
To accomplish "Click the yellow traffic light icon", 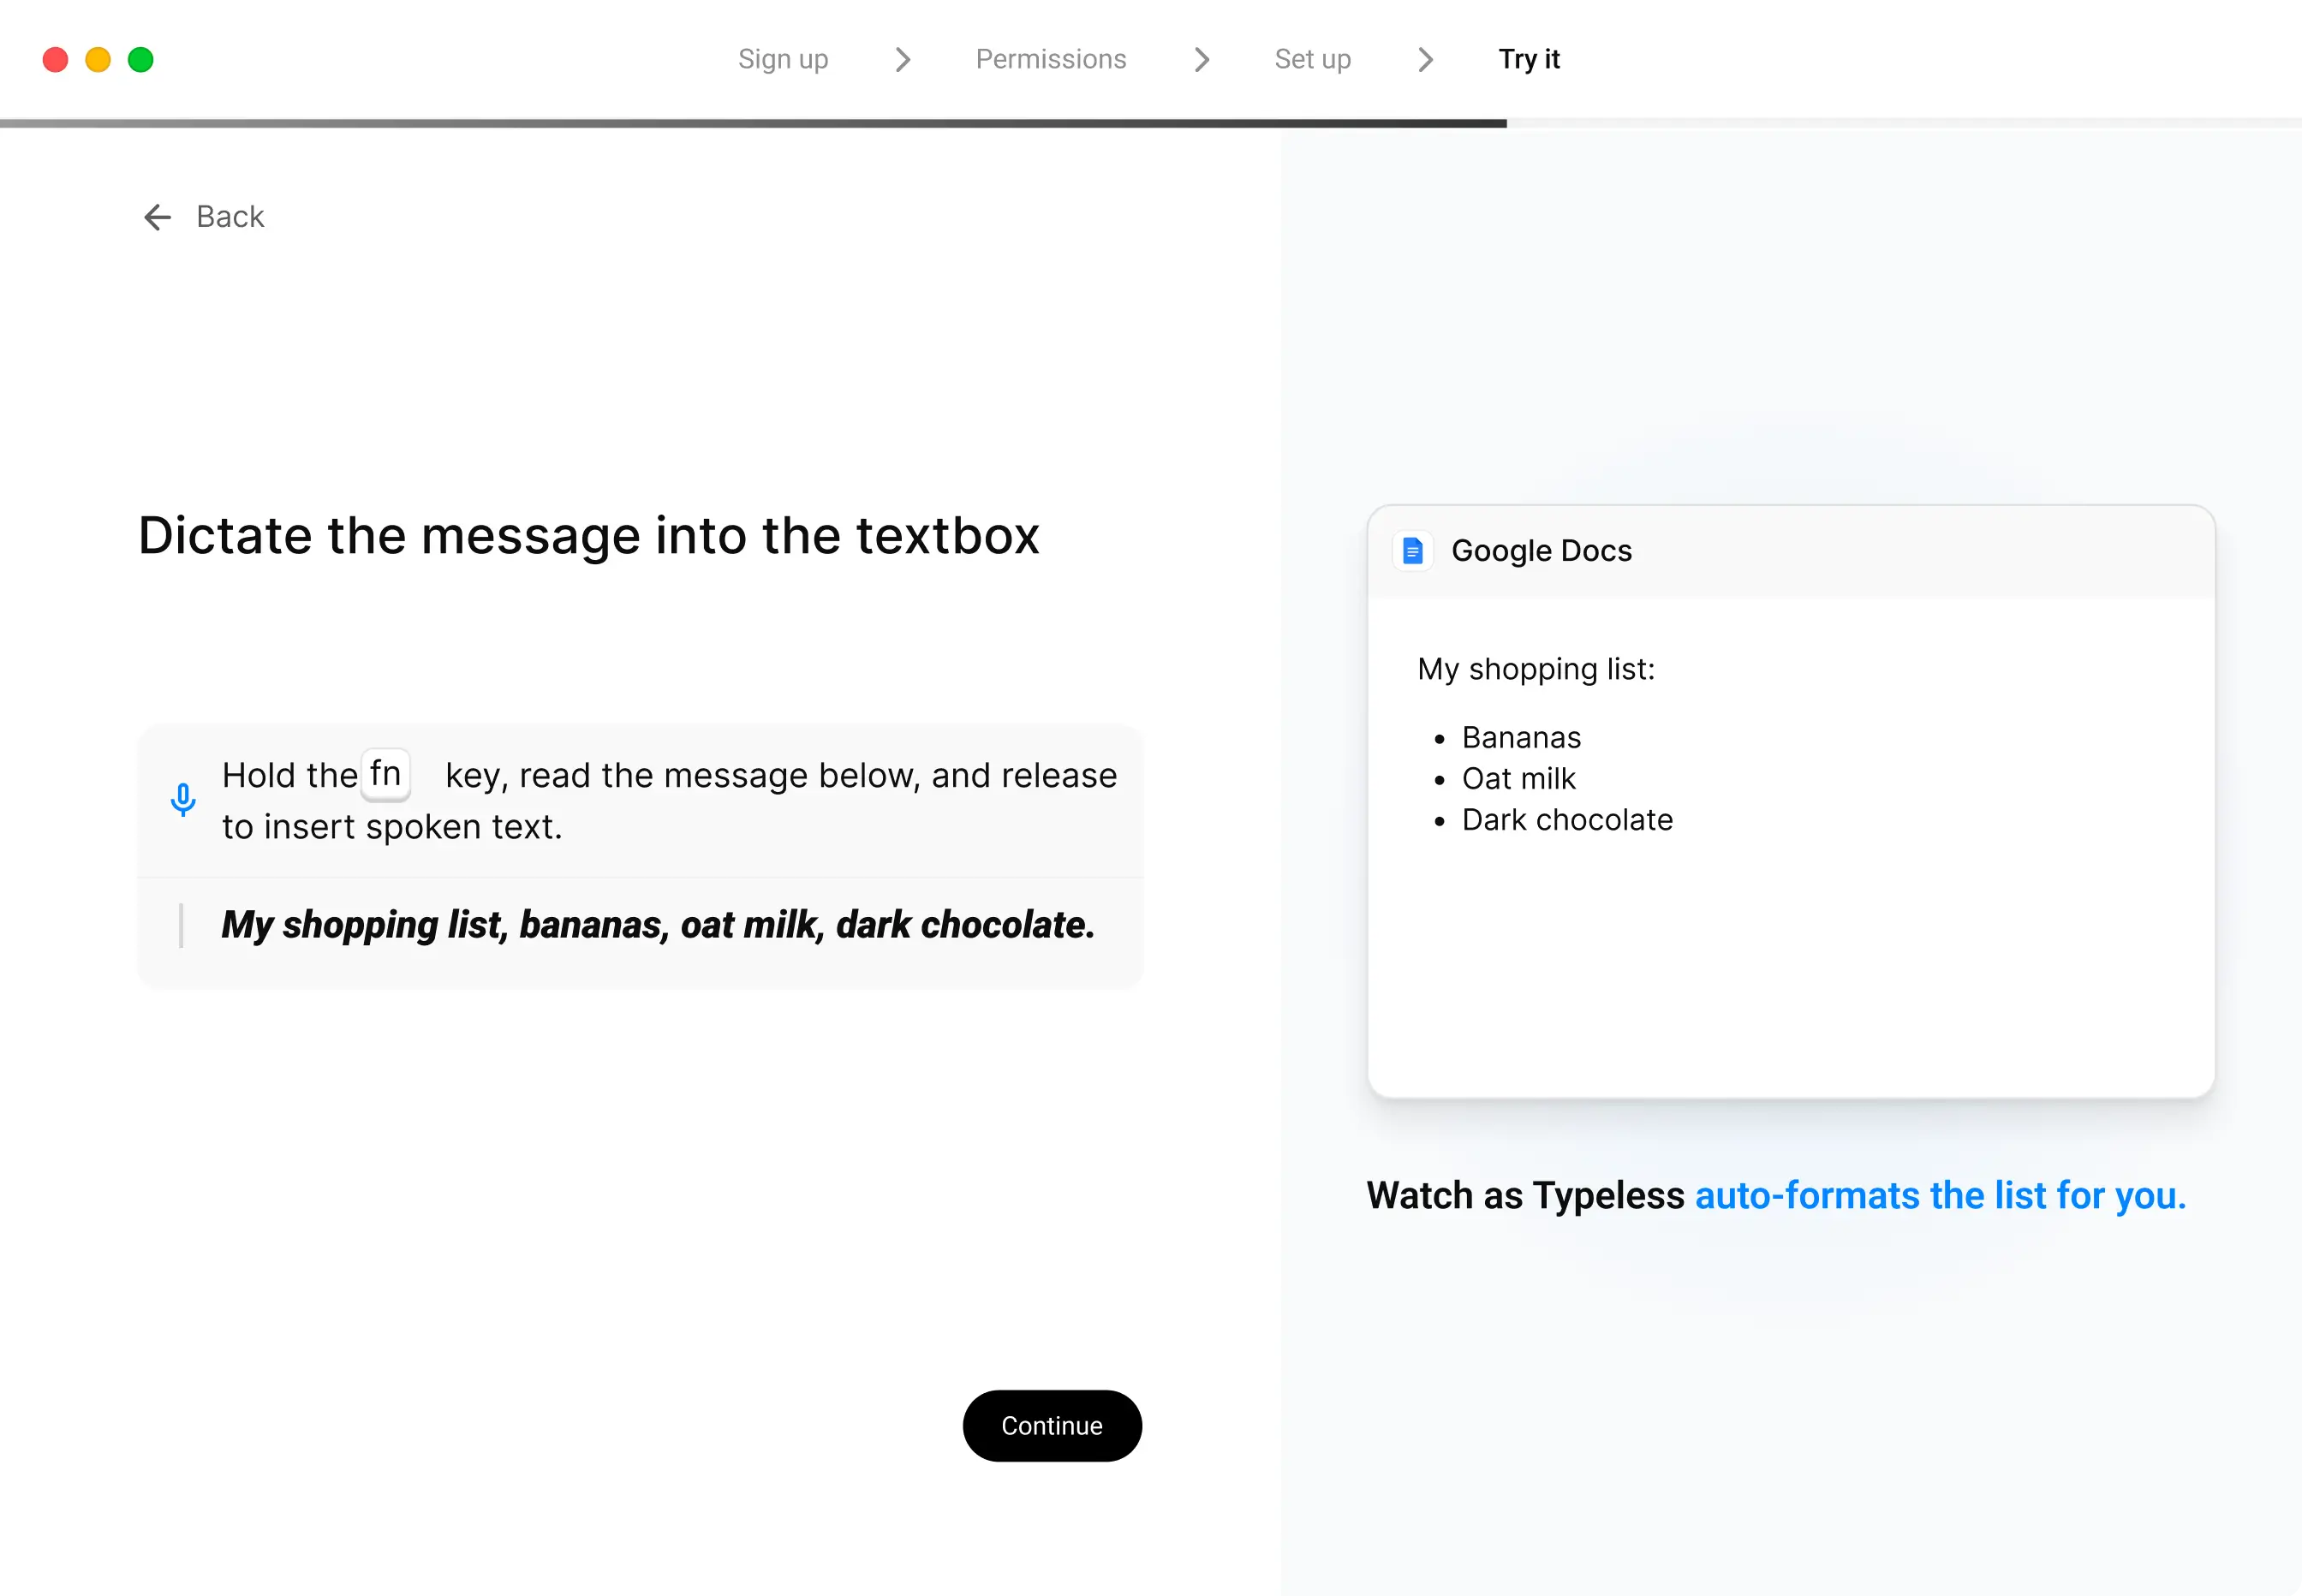I will (98, 59).
